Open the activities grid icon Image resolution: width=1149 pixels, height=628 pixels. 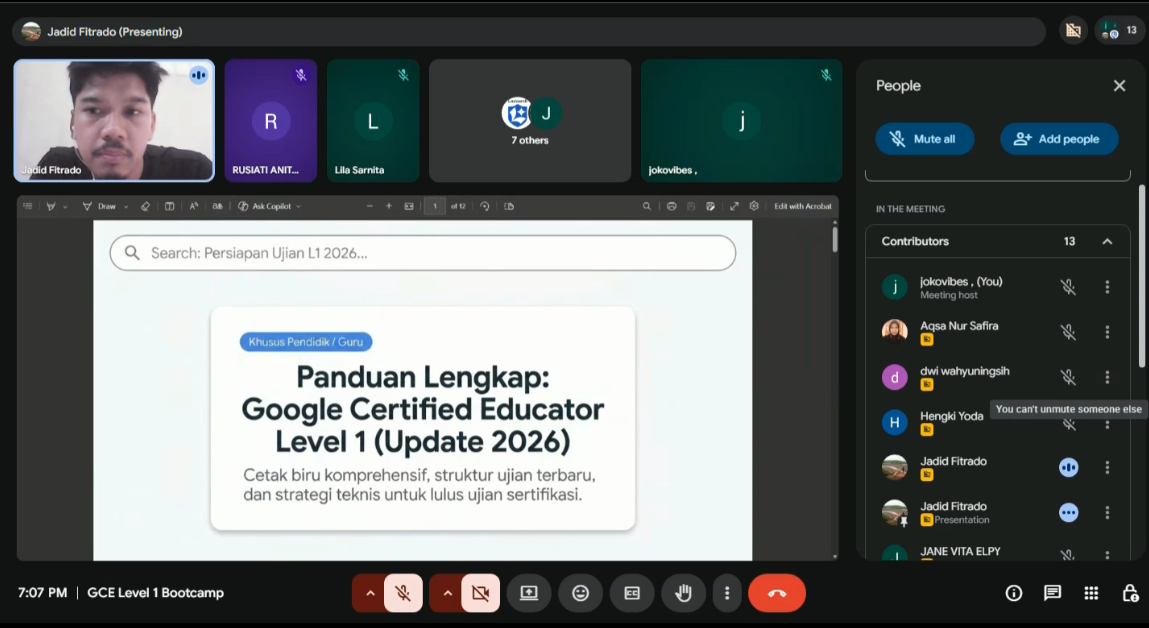[x=1091, y=593]
